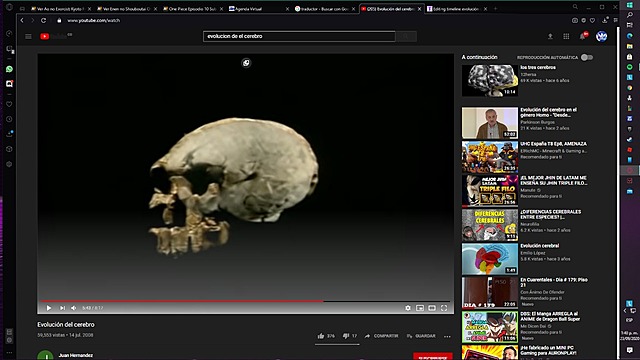Open Windows notification center
The height and width of the screenshot is (360, 640).
click(x=629, y=350)
